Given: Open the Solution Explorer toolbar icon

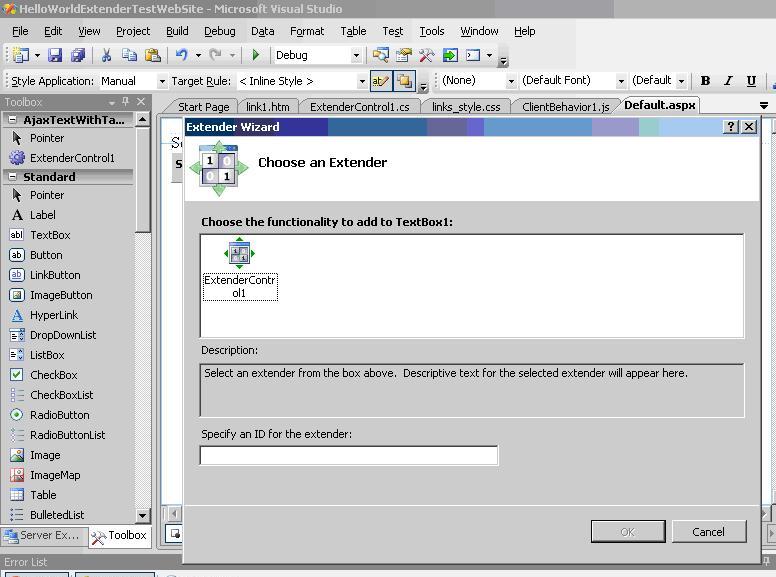Looking at the screenshot, I should point(381,55).
